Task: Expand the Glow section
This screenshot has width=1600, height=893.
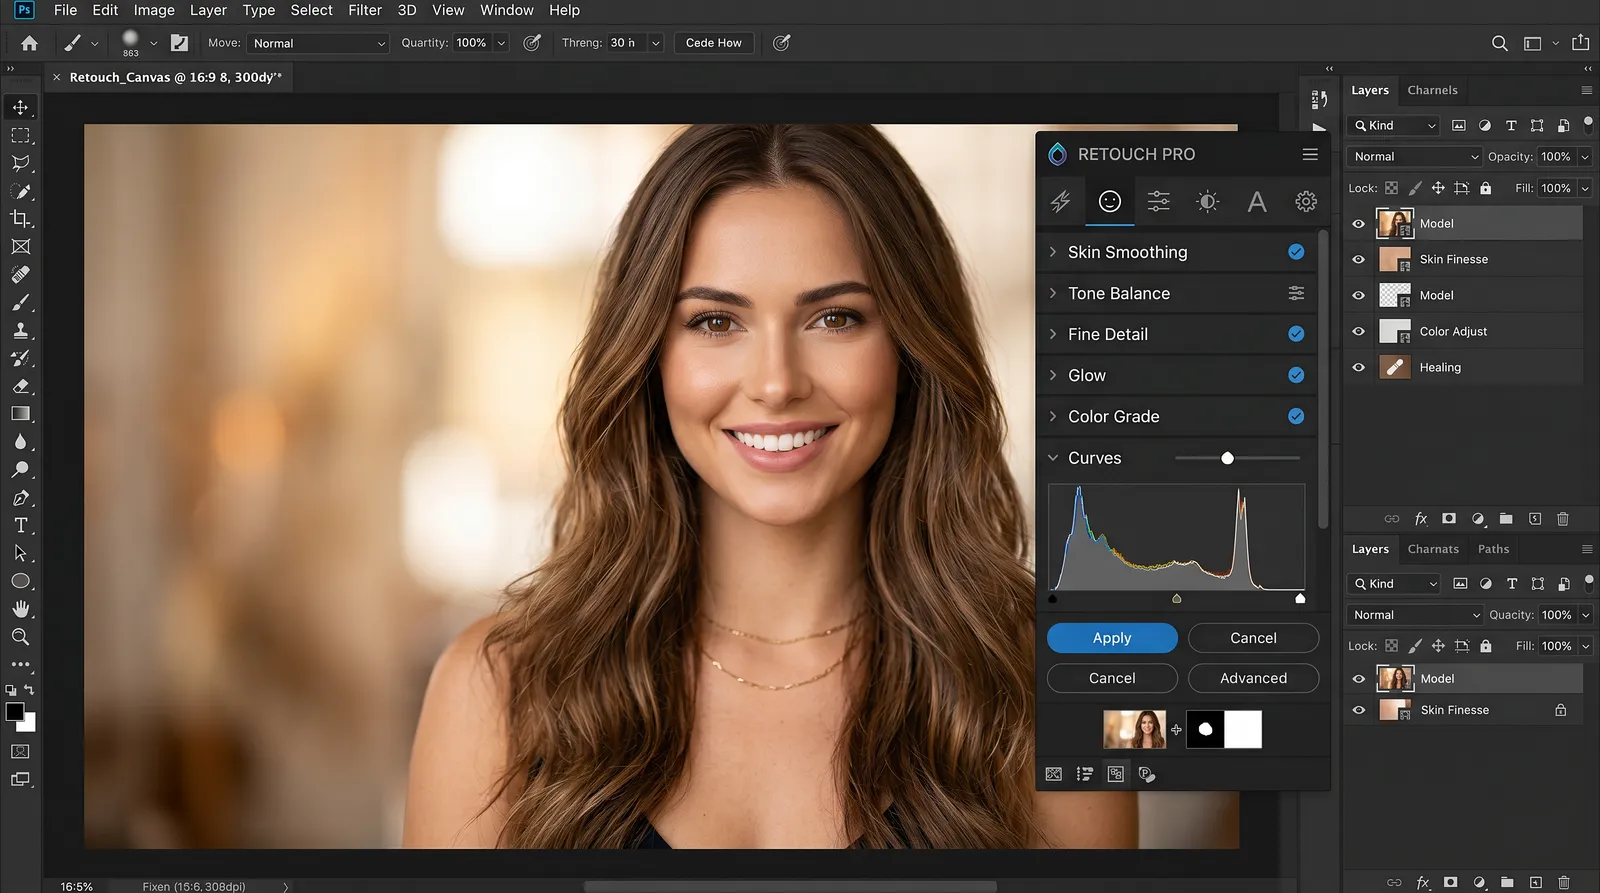Action: [1053, 375]
